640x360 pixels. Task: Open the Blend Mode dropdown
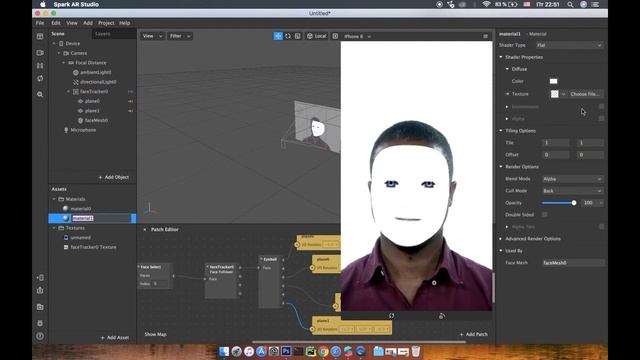tap(572, 179)
